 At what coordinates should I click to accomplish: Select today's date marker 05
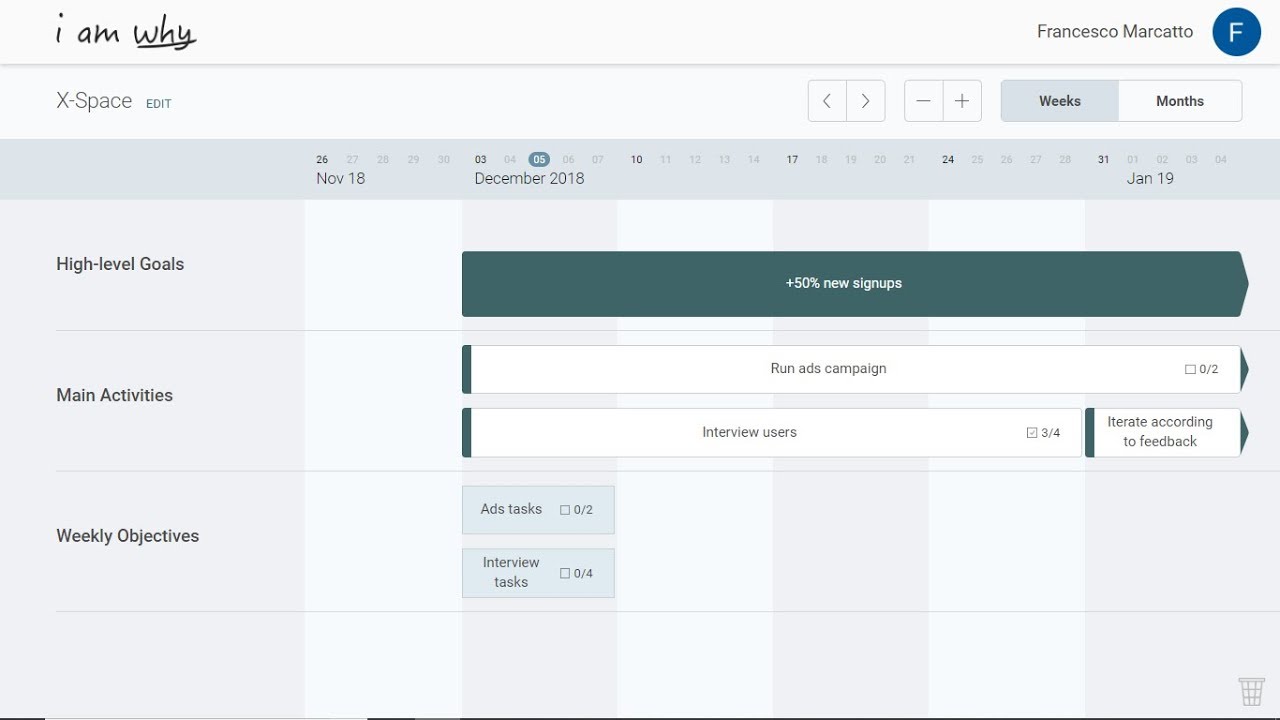click(539, 159)
